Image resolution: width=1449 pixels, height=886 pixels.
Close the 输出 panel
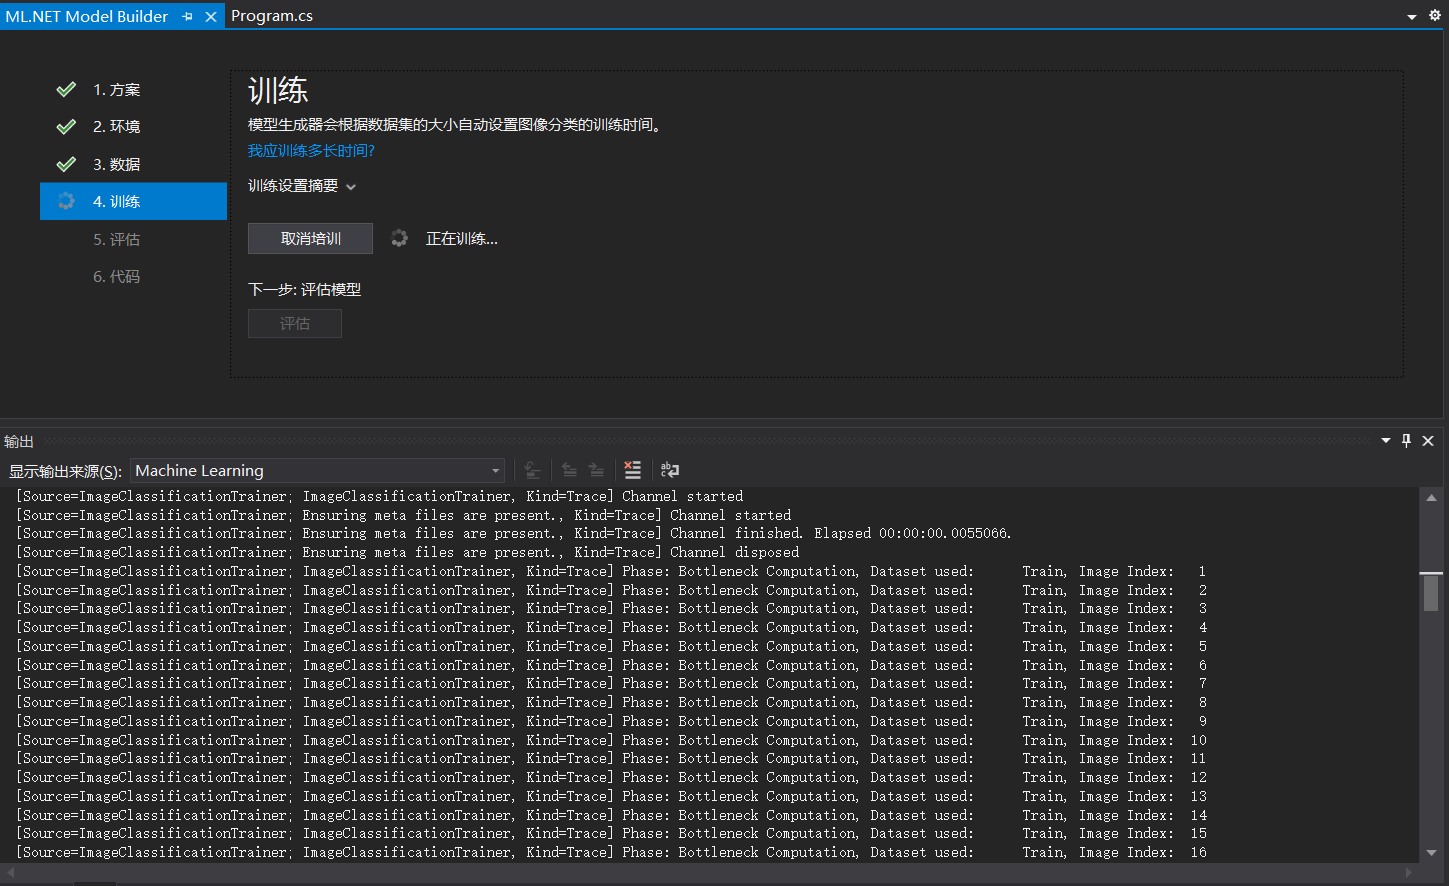[1428, 441]
